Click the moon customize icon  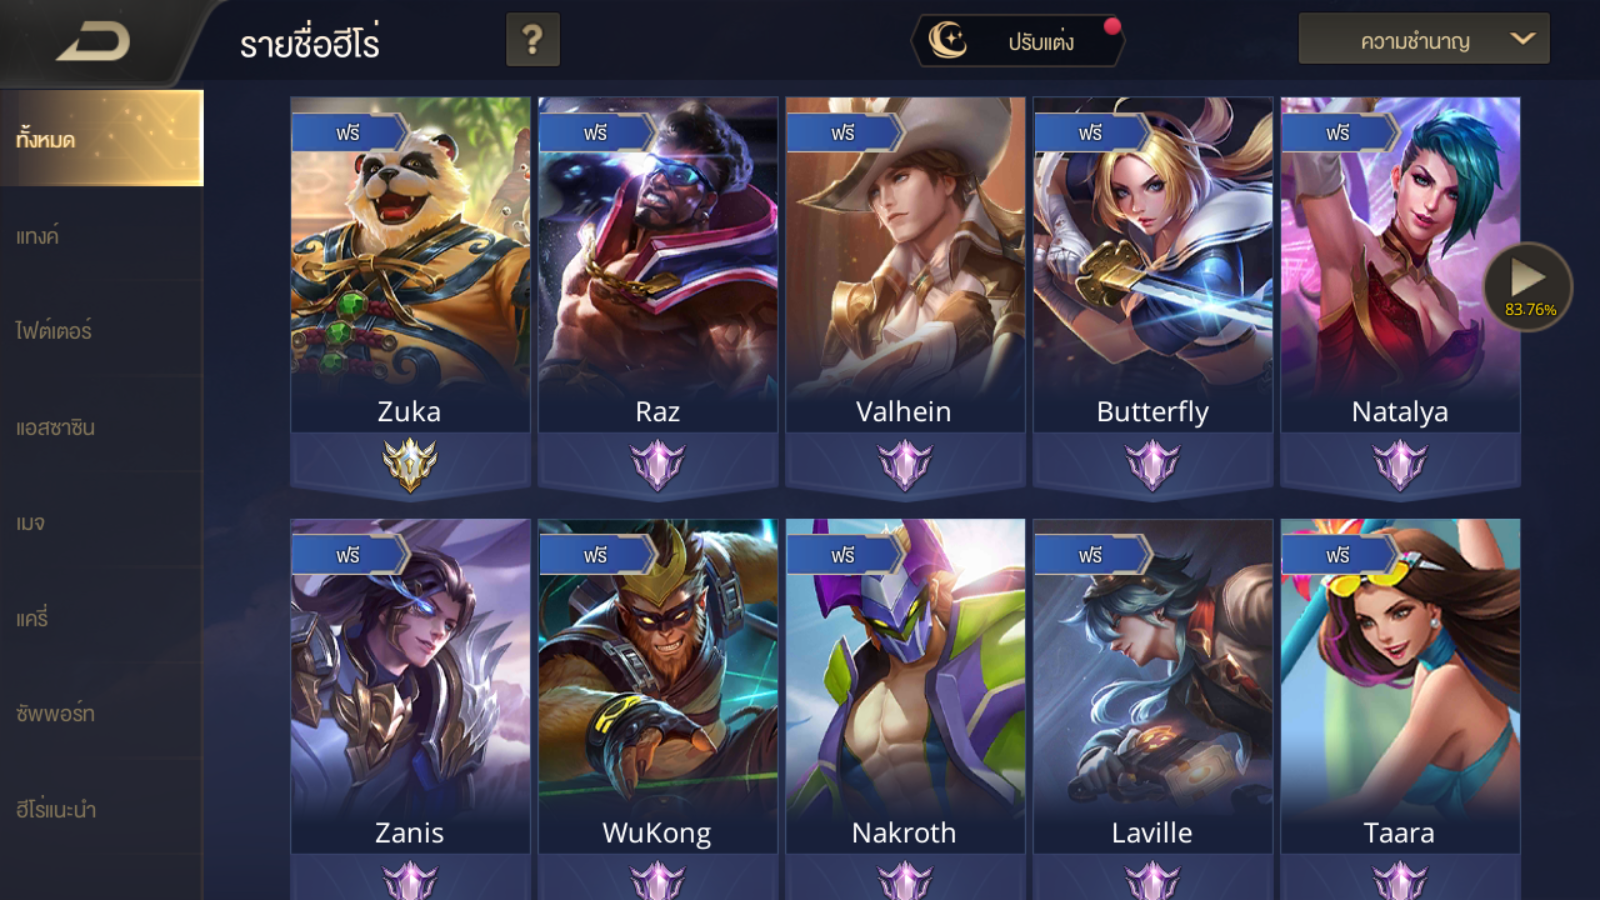[x=947, y=40]
